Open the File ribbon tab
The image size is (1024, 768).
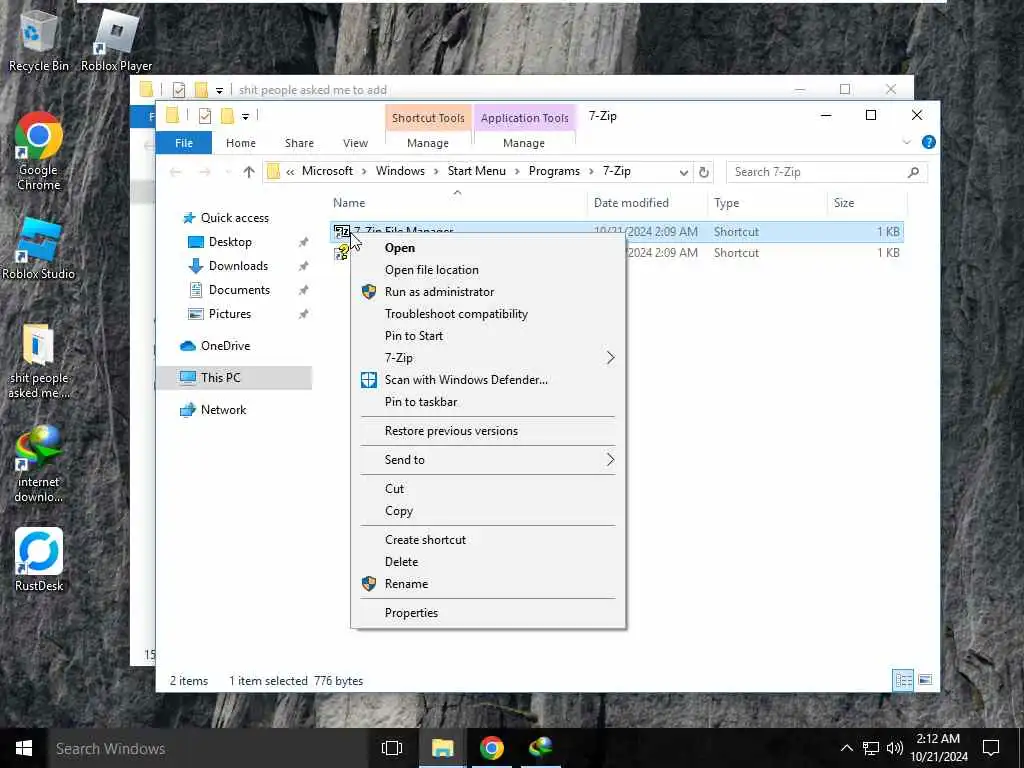tap(184, 143)
